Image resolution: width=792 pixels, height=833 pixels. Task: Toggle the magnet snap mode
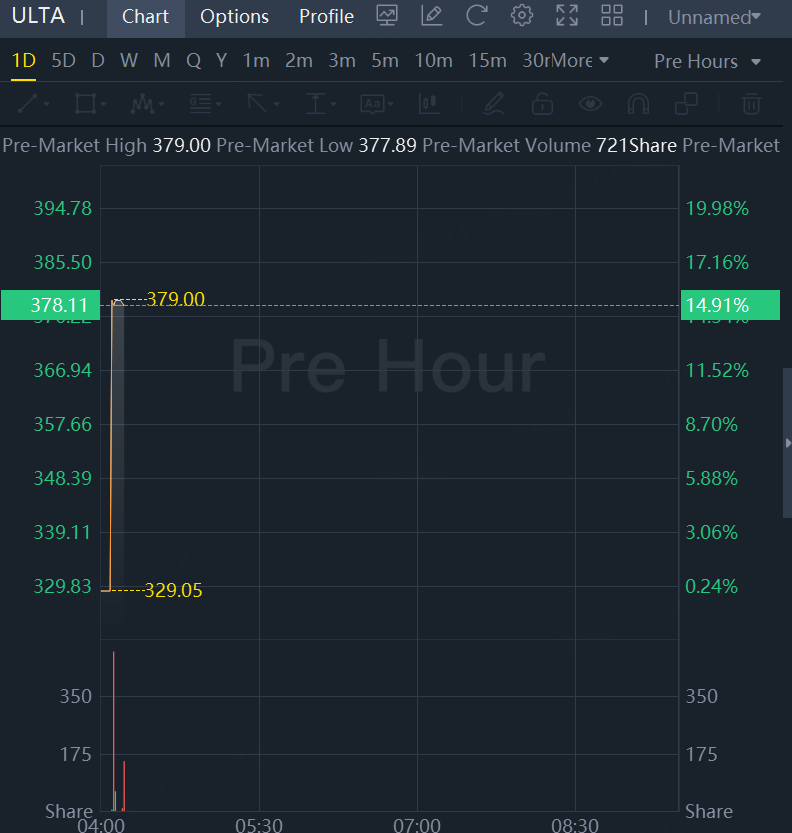[638, 103]
